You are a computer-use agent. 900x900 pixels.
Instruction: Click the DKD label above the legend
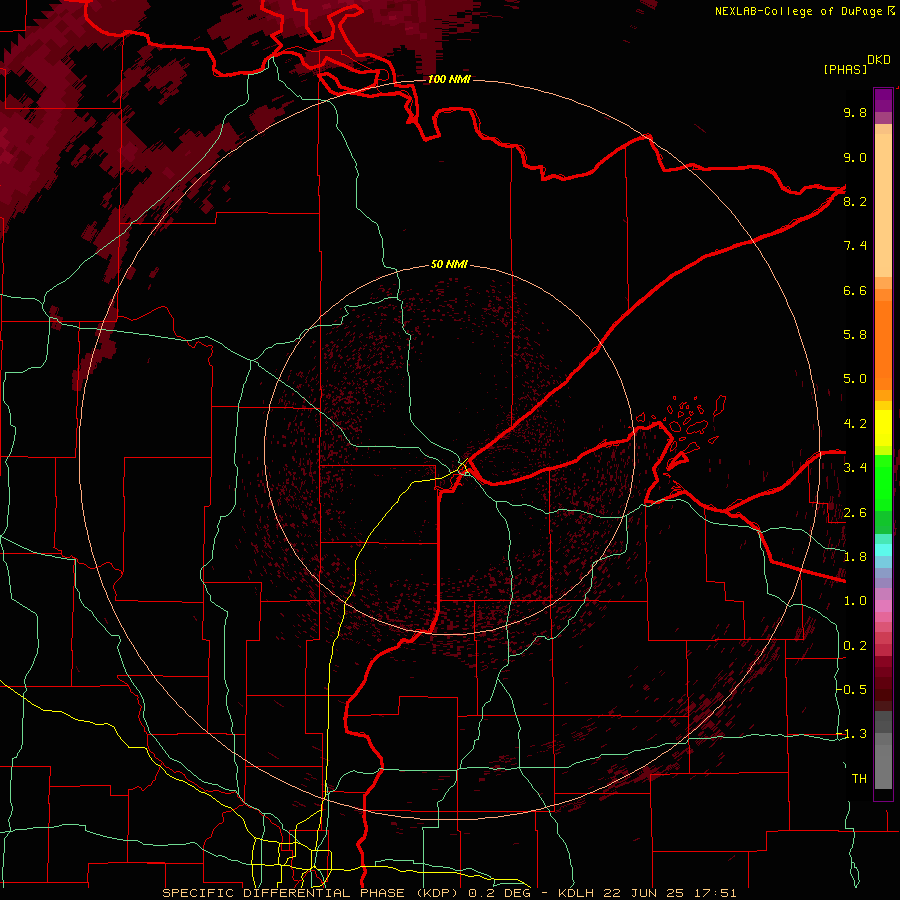(x=879, y=60)
